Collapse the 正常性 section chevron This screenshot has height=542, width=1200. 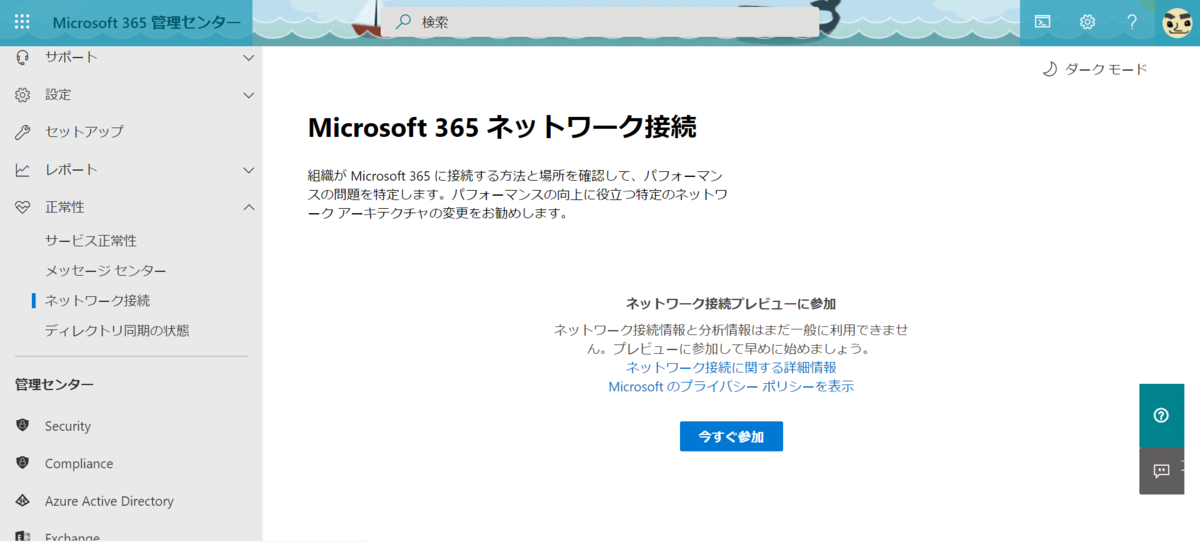click(x=249, y=207)
